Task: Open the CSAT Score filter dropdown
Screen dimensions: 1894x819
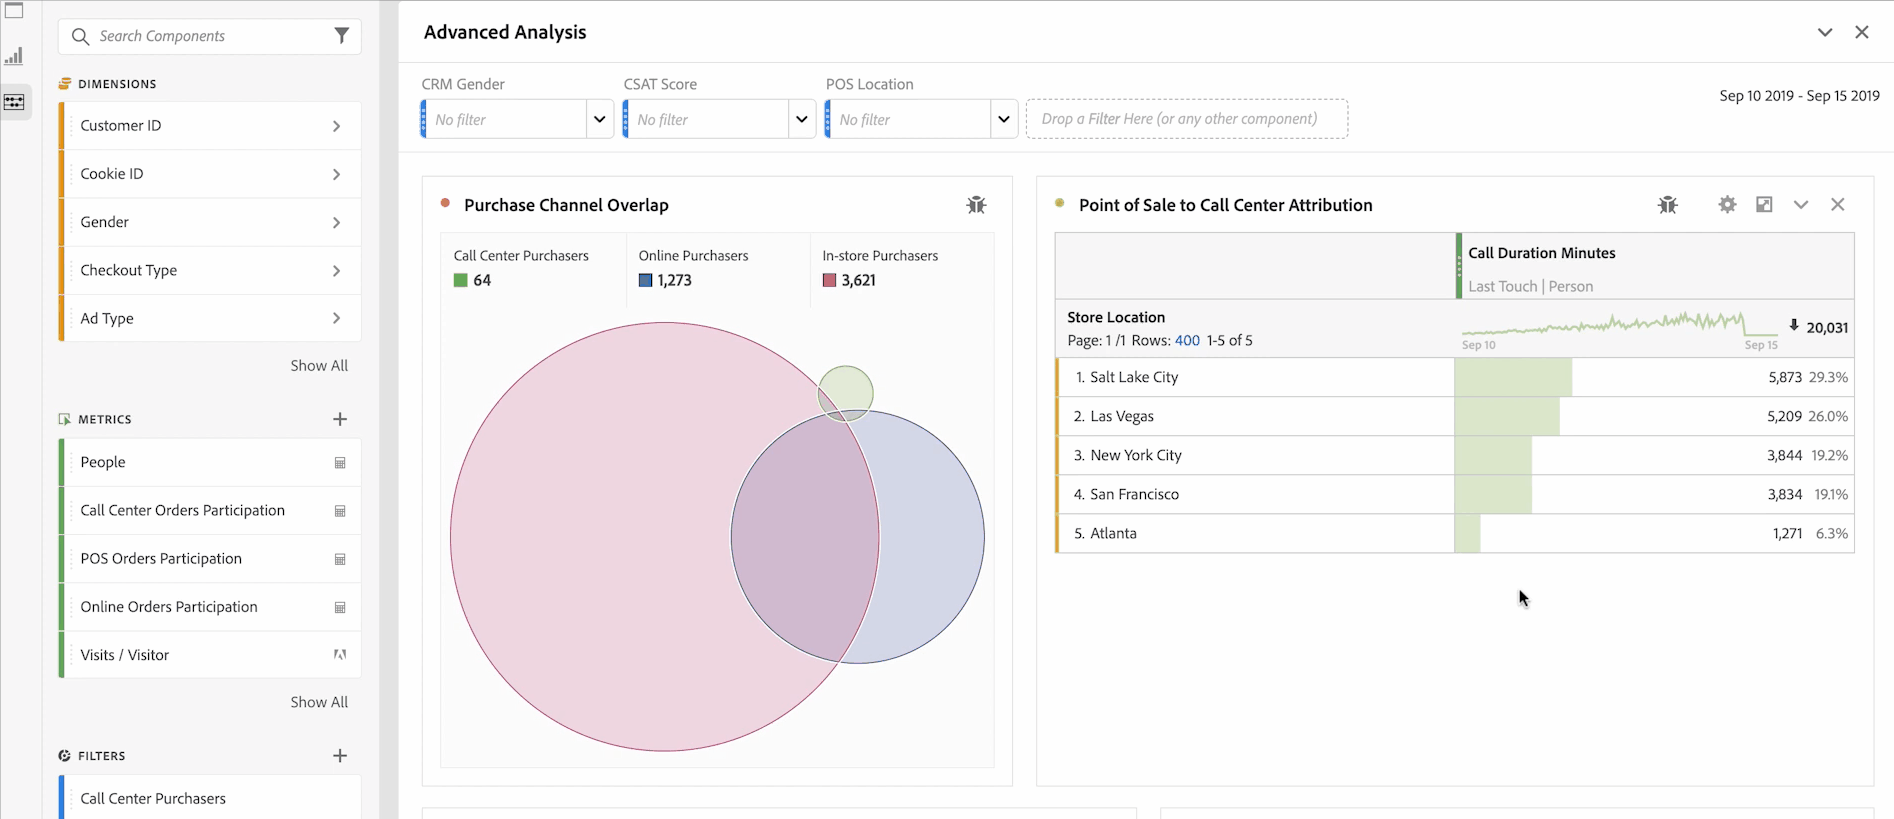Action: click(x=801, y=119)
